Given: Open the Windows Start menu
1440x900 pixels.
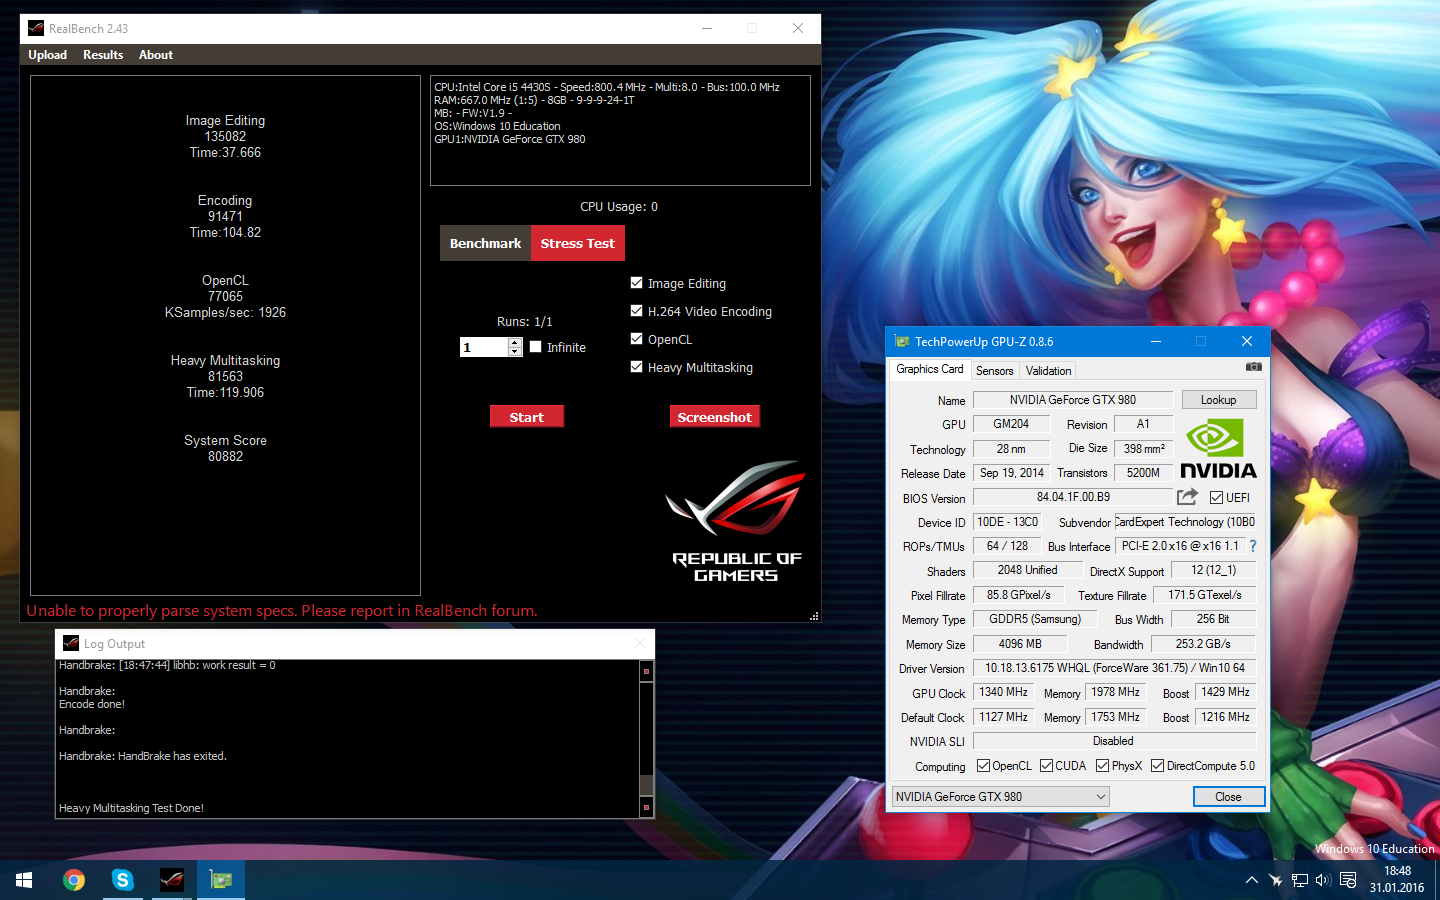Looking at the screenshot, I should (x=24, y=880).
